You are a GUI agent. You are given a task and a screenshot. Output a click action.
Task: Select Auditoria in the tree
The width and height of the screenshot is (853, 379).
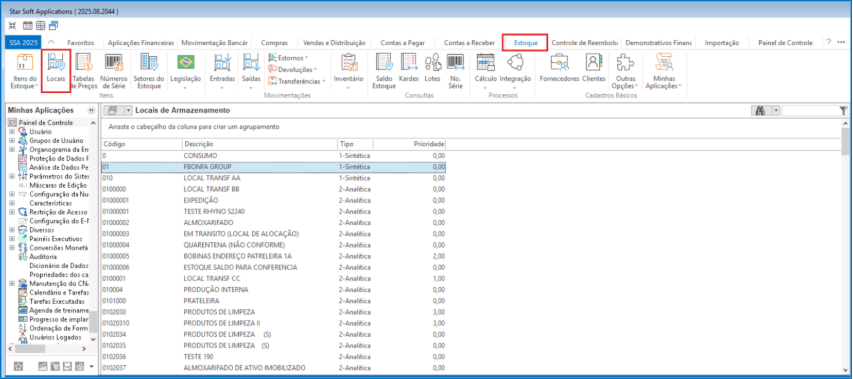42,257
